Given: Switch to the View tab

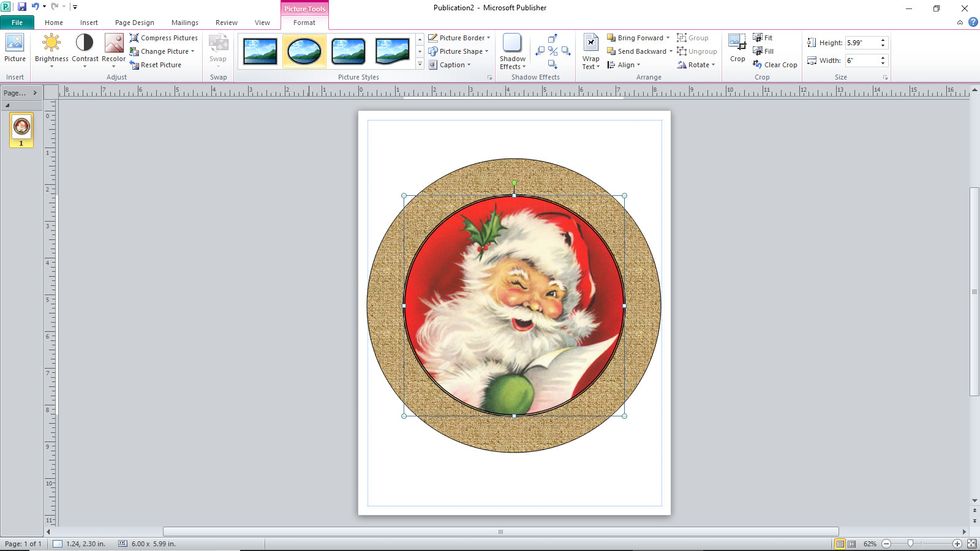Looking at the screenshot, I should [x=262, y=22].
